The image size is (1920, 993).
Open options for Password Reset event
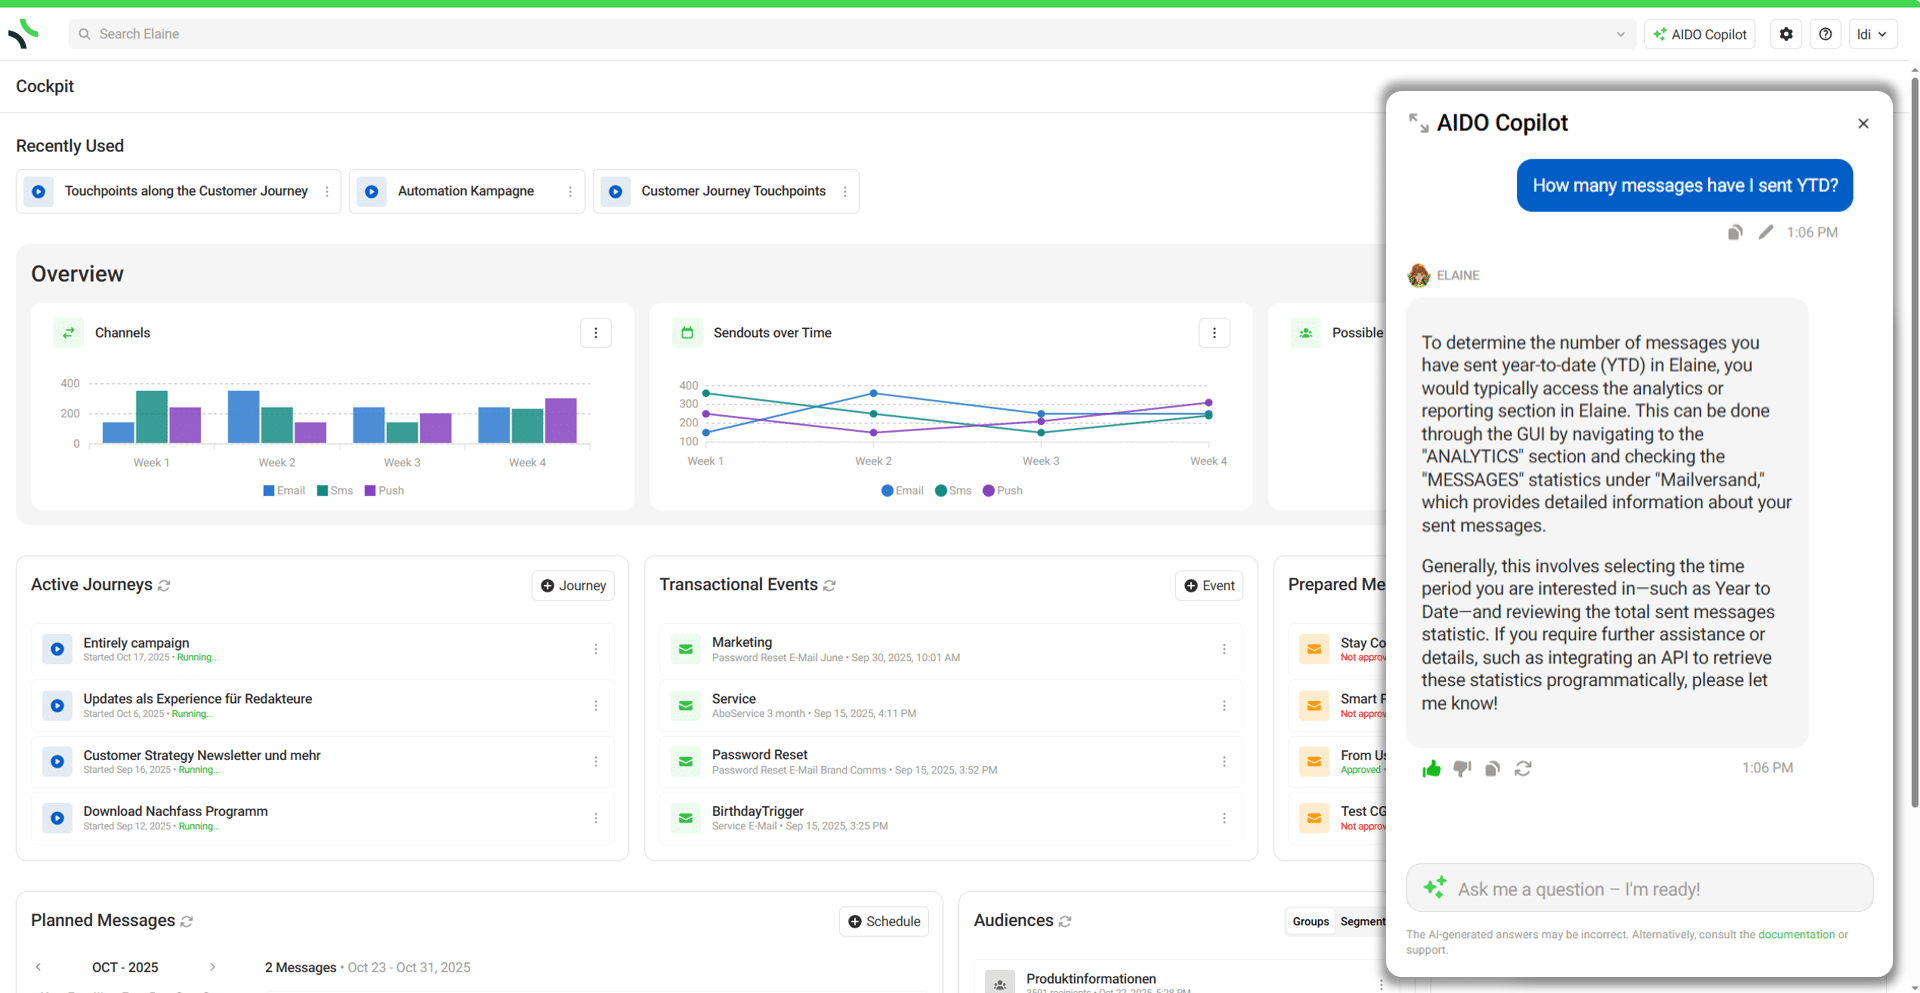[1224, 762]
